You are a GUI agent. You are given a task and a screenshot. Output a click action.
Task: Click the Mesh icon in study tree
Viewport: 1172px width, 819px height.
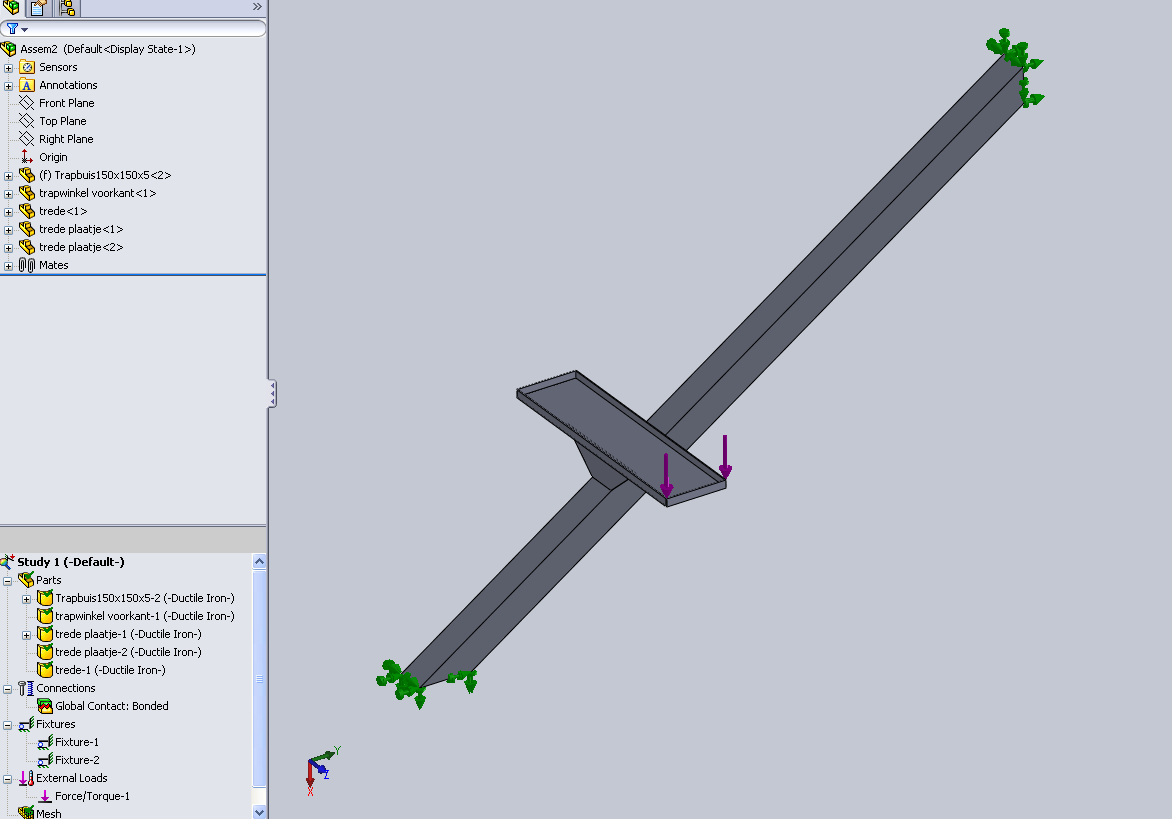click(x=26, y=813)
